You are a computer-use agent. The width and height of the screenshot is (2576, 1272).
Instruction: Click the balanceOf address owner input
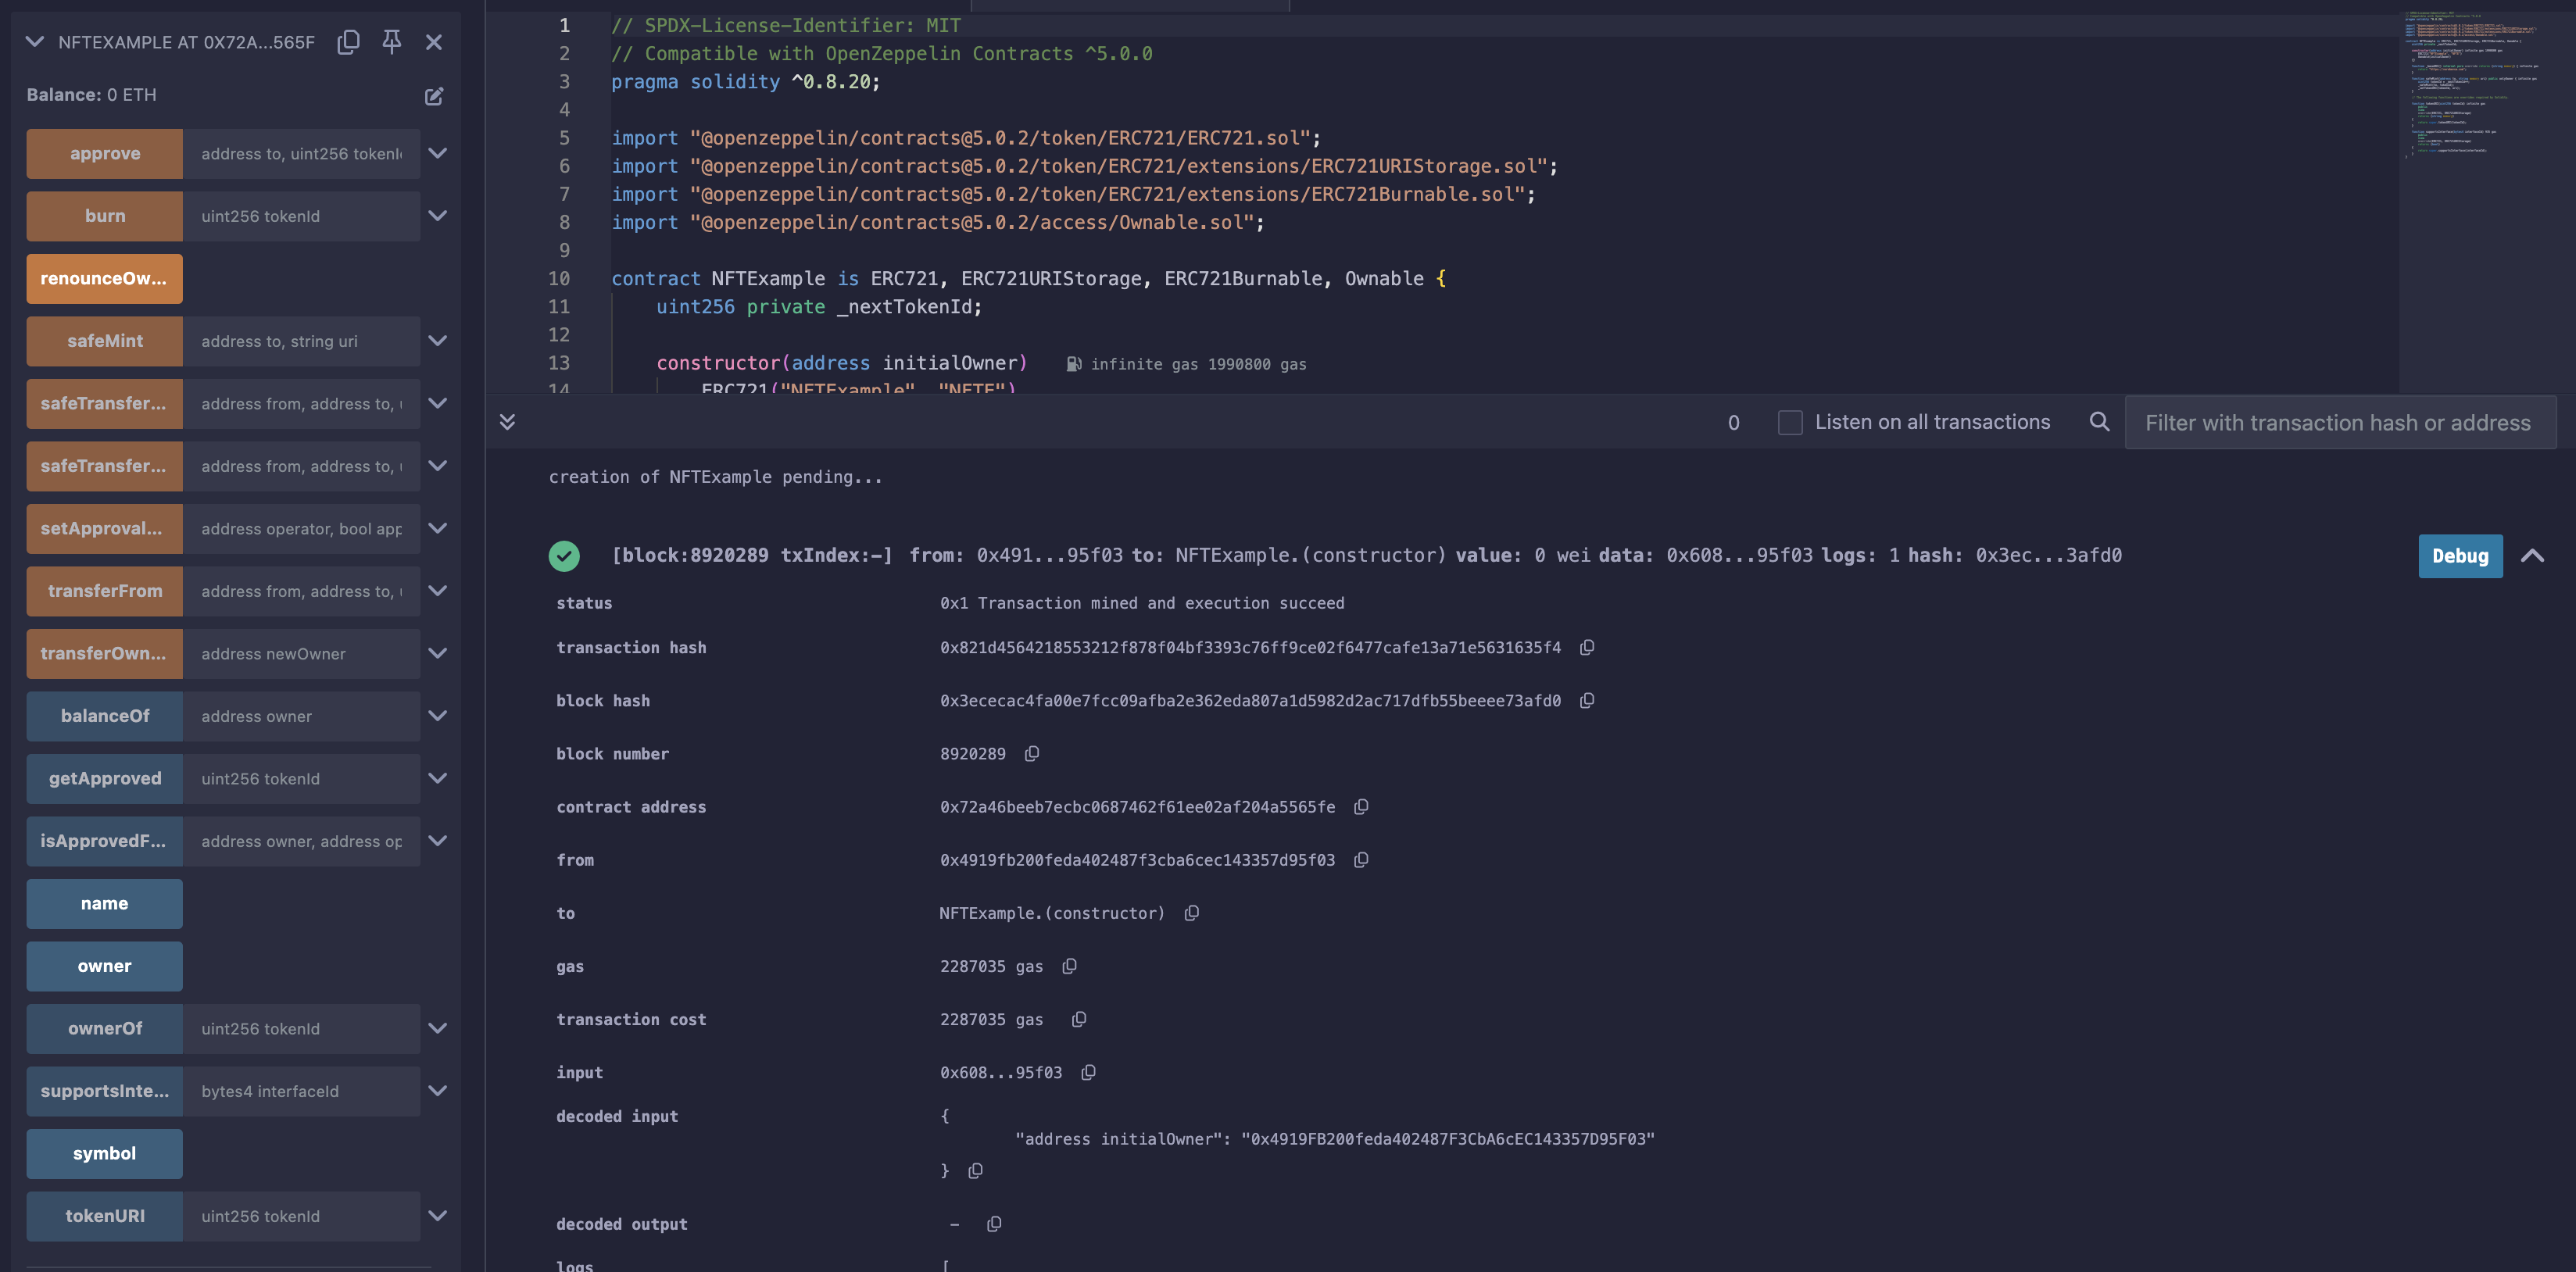[x=300, y=716]
